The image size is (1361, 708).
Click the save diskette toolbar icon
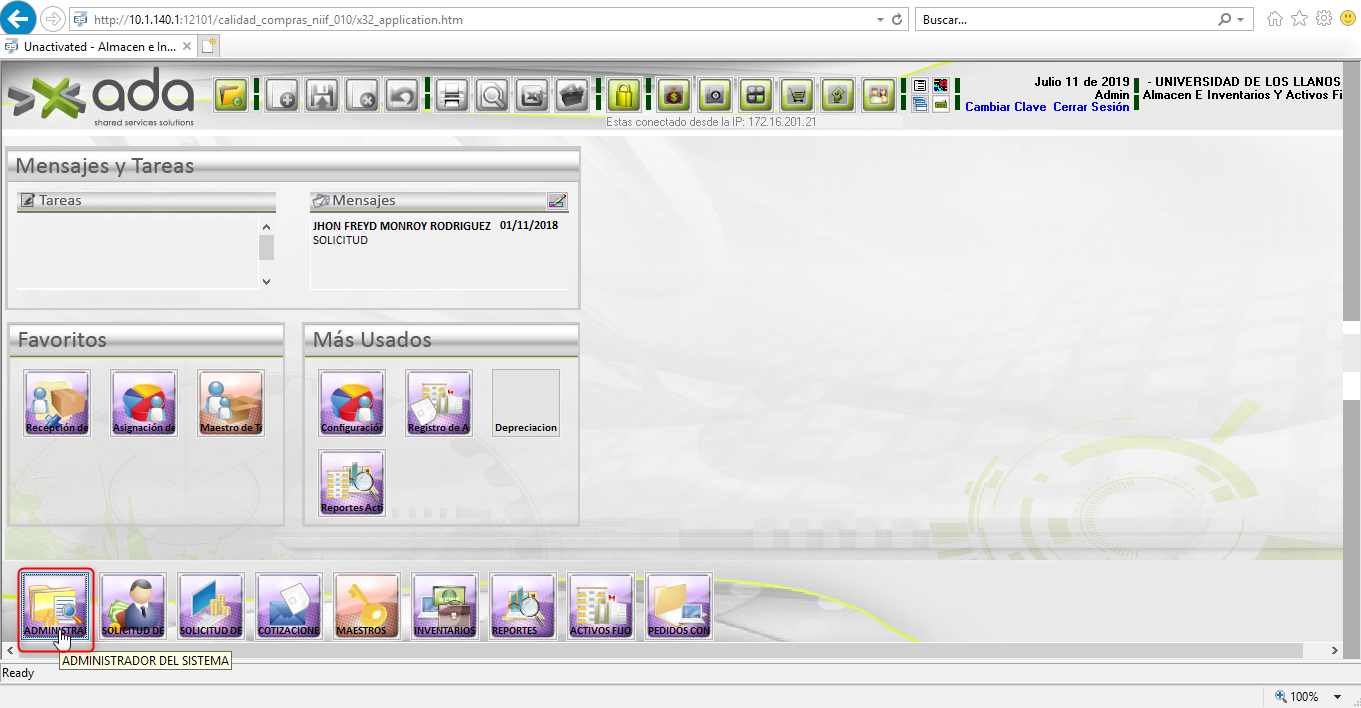322,96
